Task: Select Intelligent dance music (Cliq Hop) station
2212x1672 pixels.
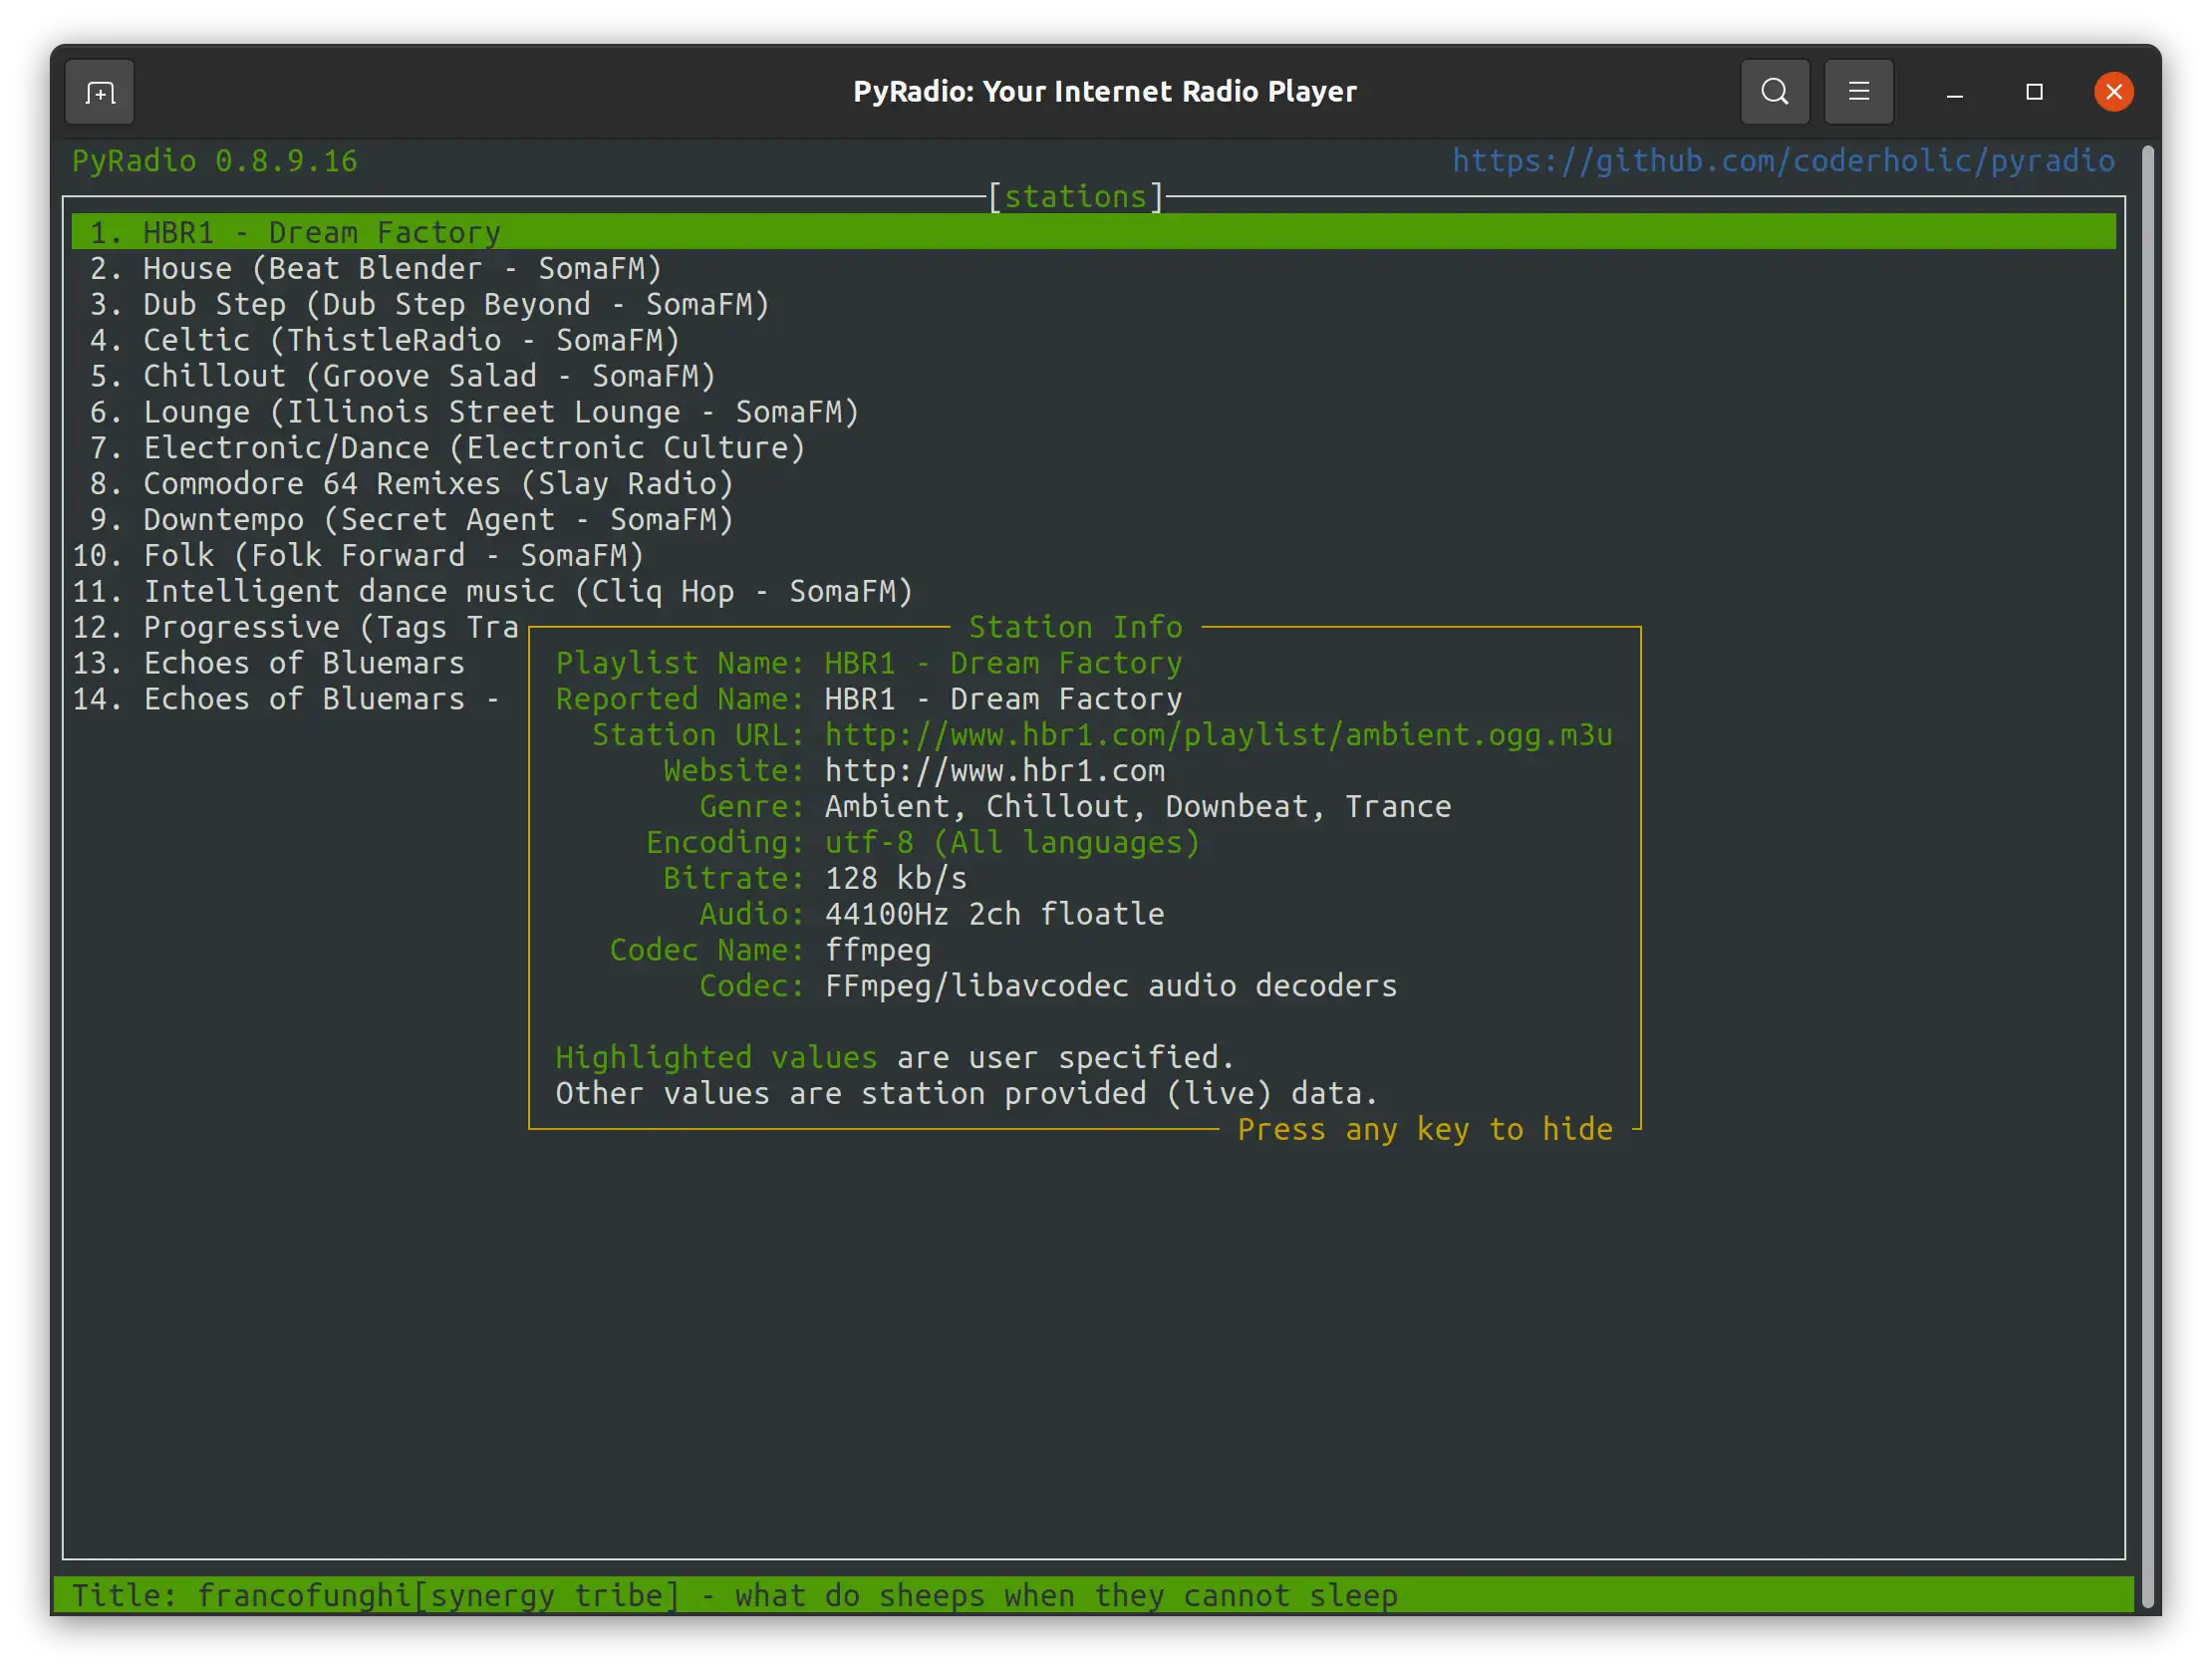Action: click(x=527, y=590)
